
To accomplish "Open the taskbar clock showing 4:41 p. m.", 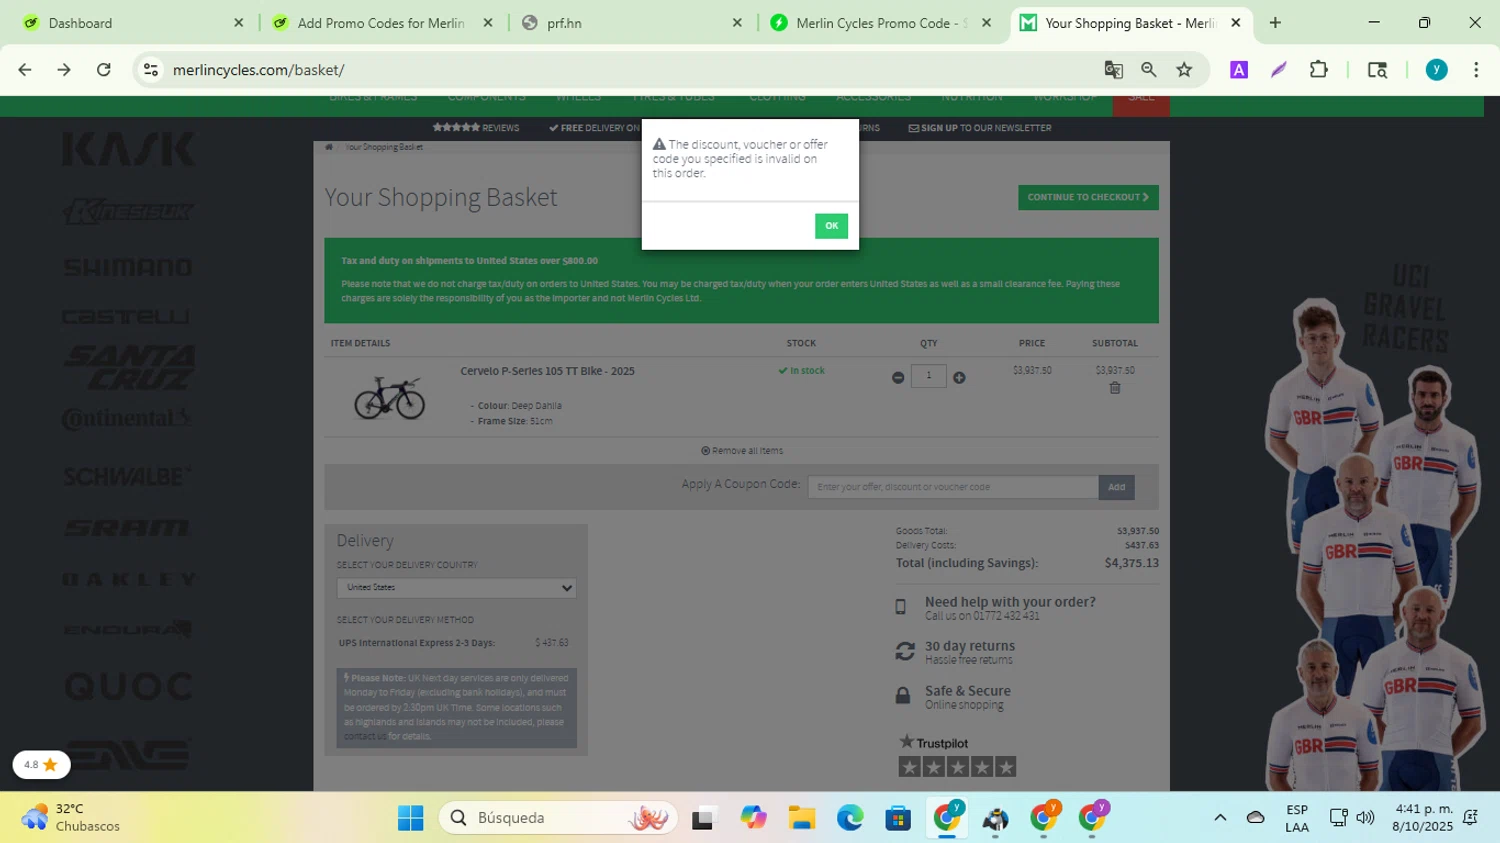I will click(1424, 818).
